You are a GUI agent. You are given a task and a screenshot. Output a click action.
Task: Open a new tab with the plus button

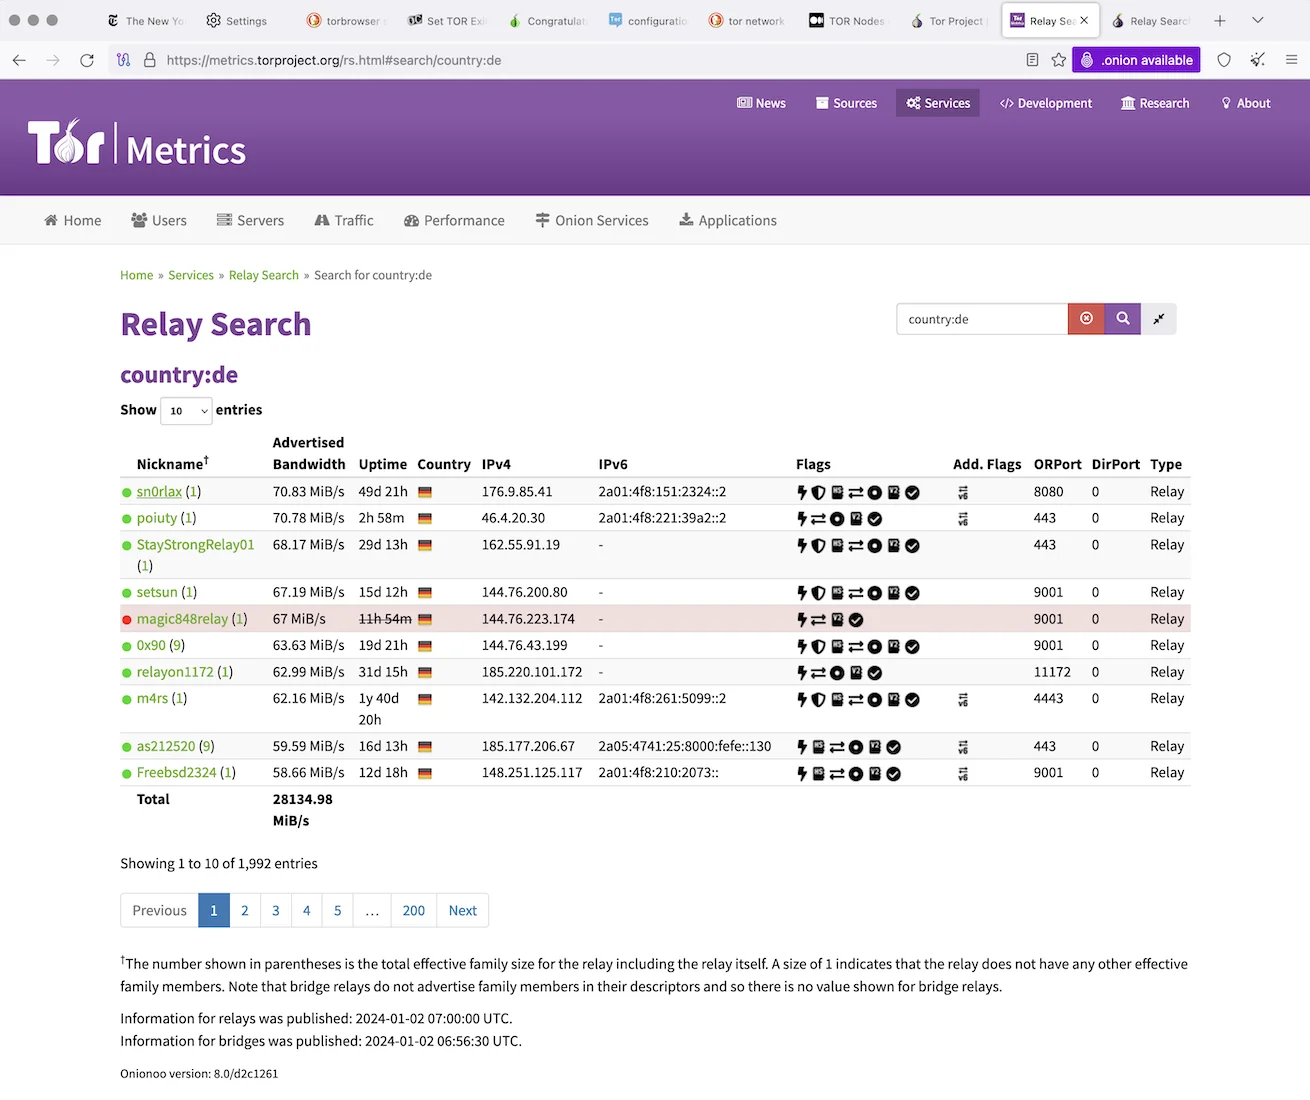(x=1220, y=20)
